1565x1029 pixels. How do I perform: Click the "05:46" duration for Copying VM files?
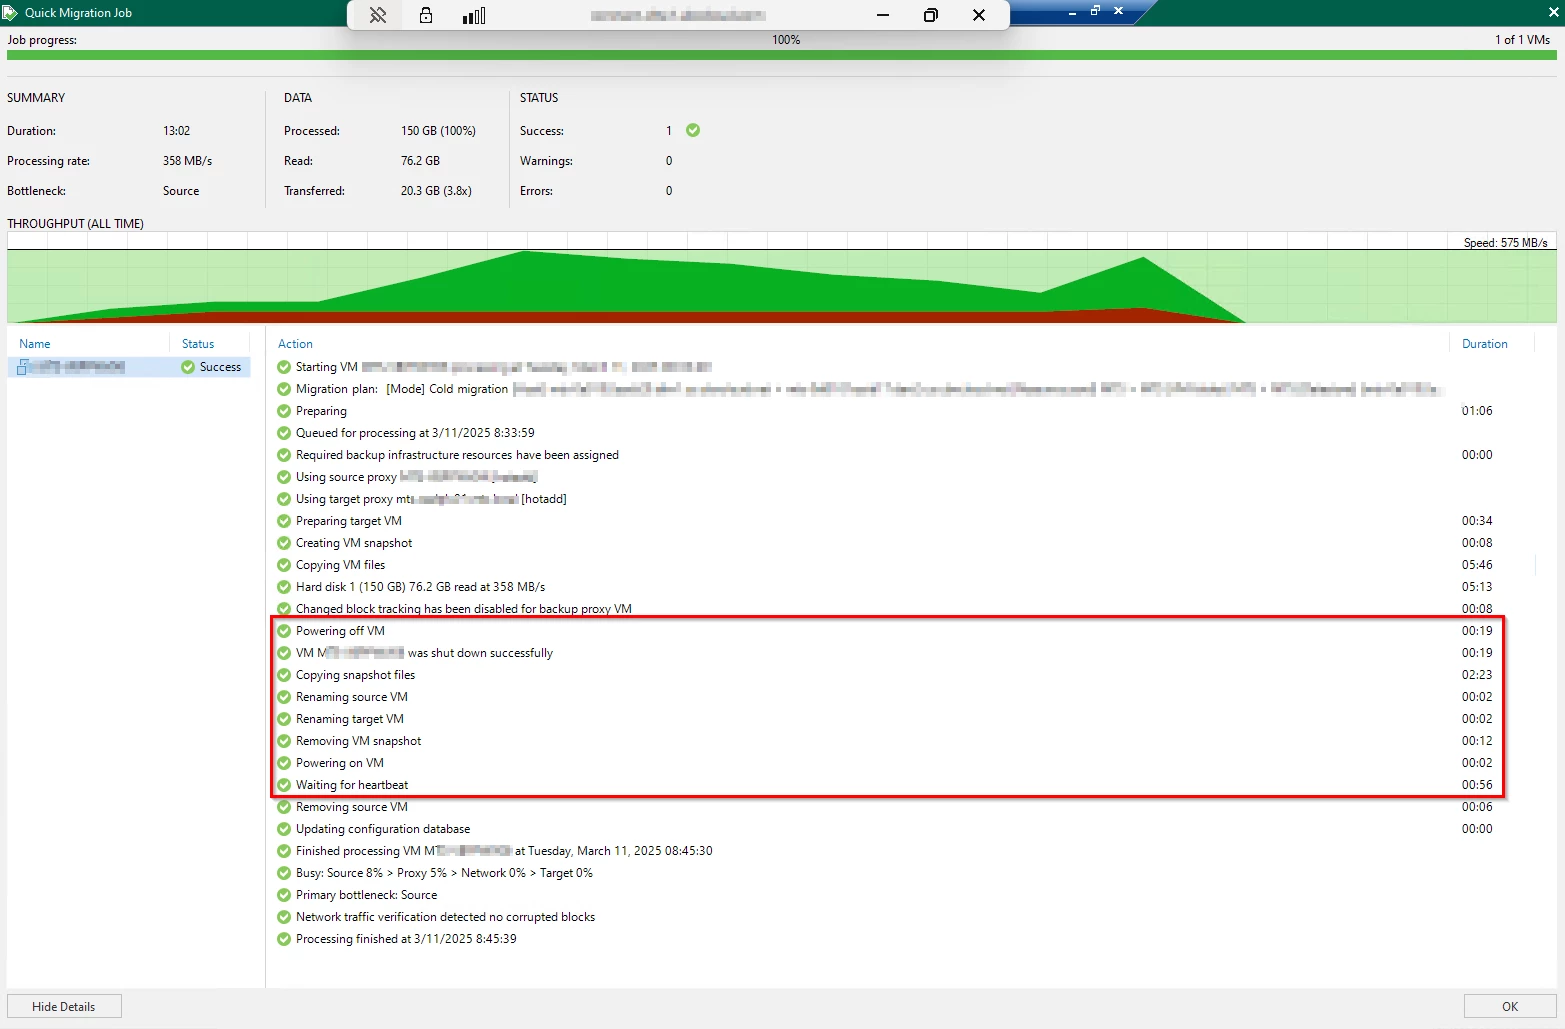click(1477, 565)
